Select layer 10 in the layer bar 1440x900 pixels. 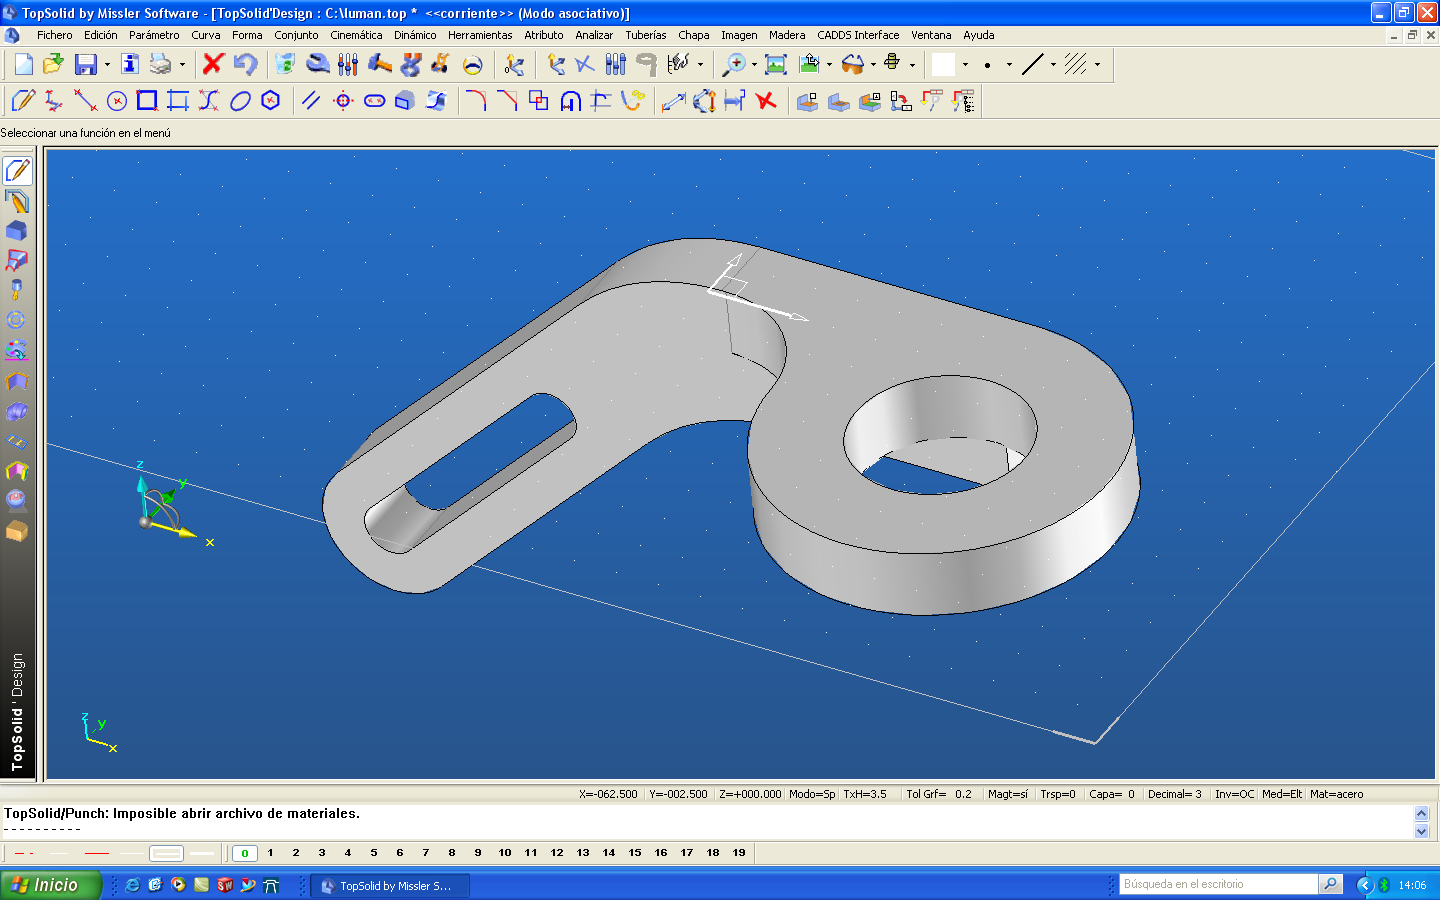pos(505,853)
